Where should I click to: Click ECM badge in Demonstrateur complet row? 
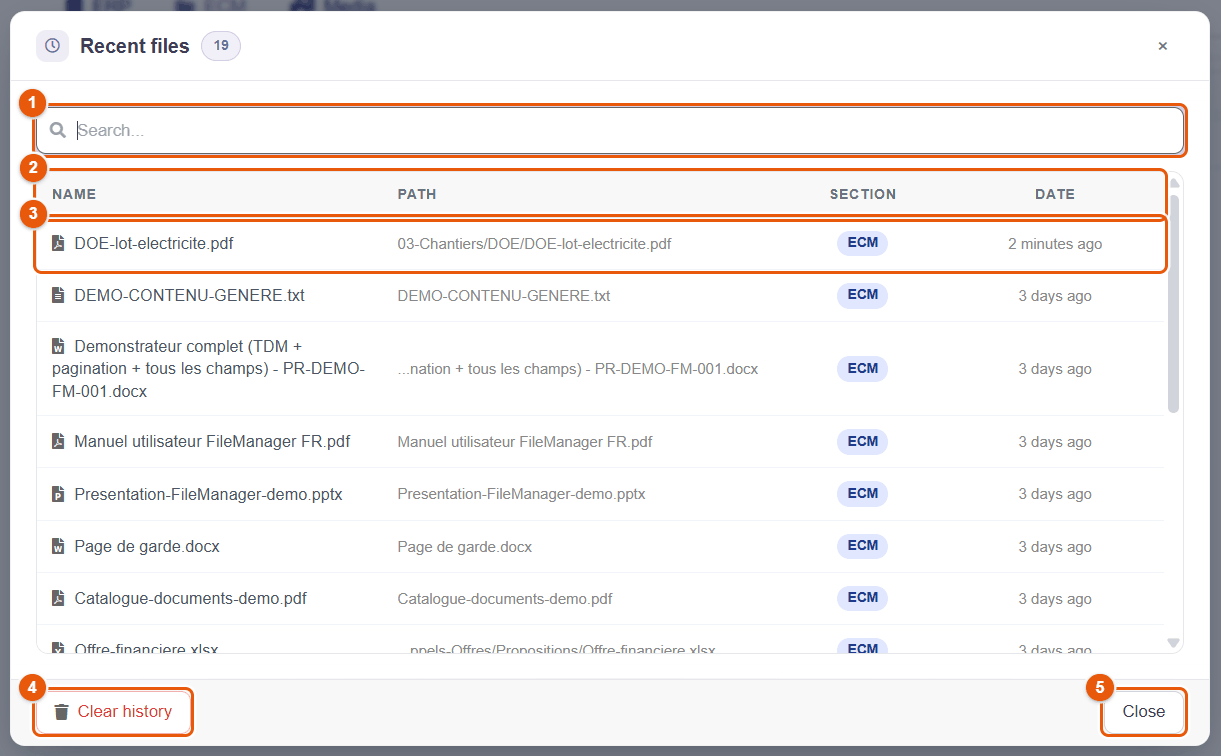click(862, 369)
